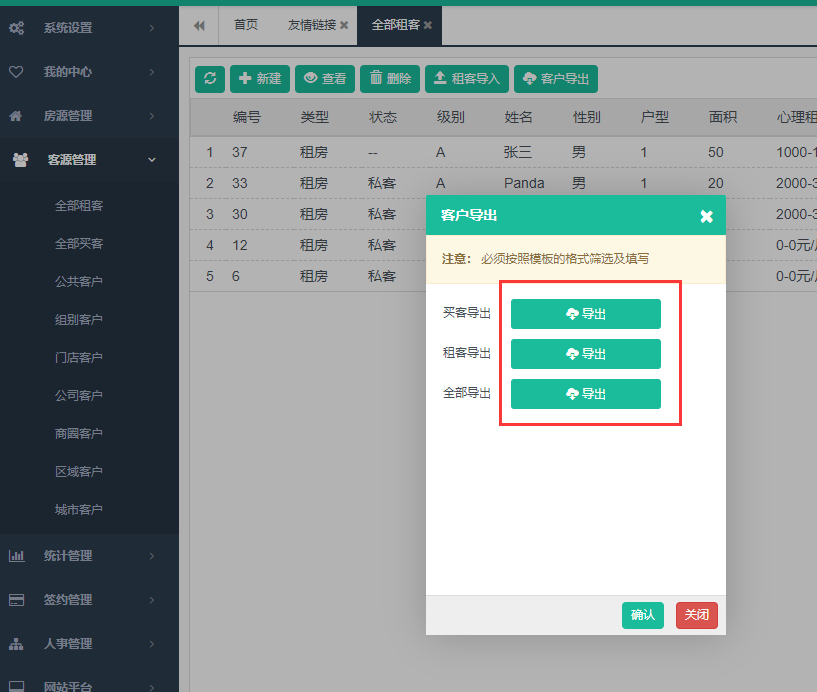Click the refresh icon in the toolbar
The width and height of the screenshot is (817, 692).
coord(209,79)
